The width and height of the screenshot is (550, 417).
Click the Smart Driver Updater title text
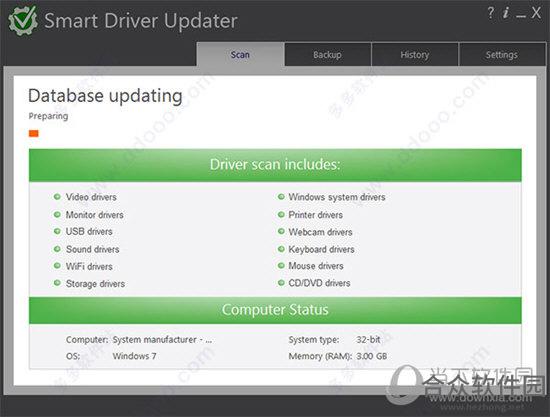(x=141, y=21)
